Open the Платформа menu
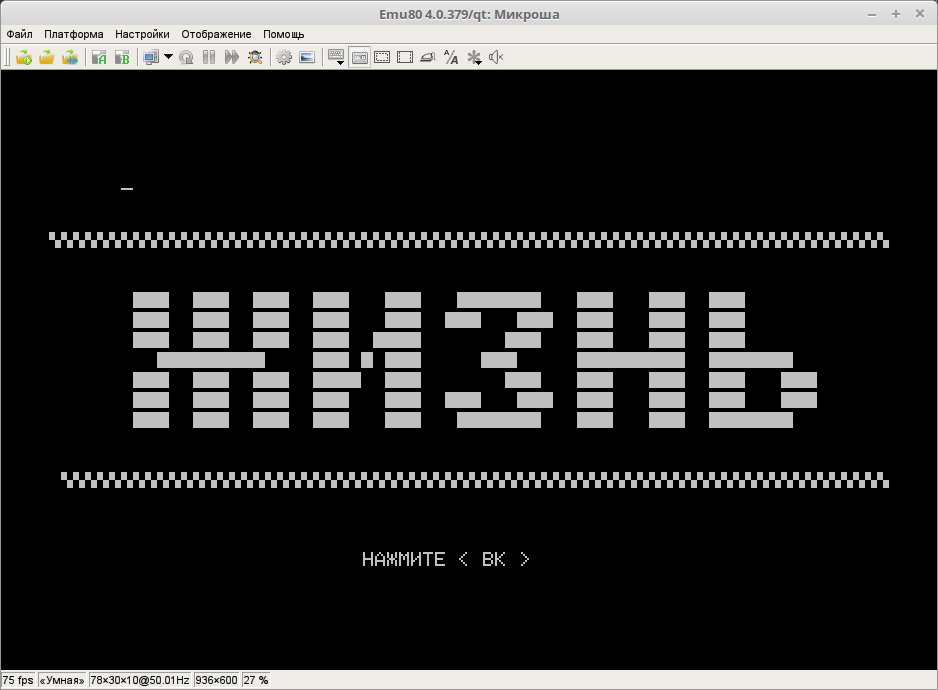The height and width of the screenshot is (690, 938). pyautogui.click(x=74, y=34)
